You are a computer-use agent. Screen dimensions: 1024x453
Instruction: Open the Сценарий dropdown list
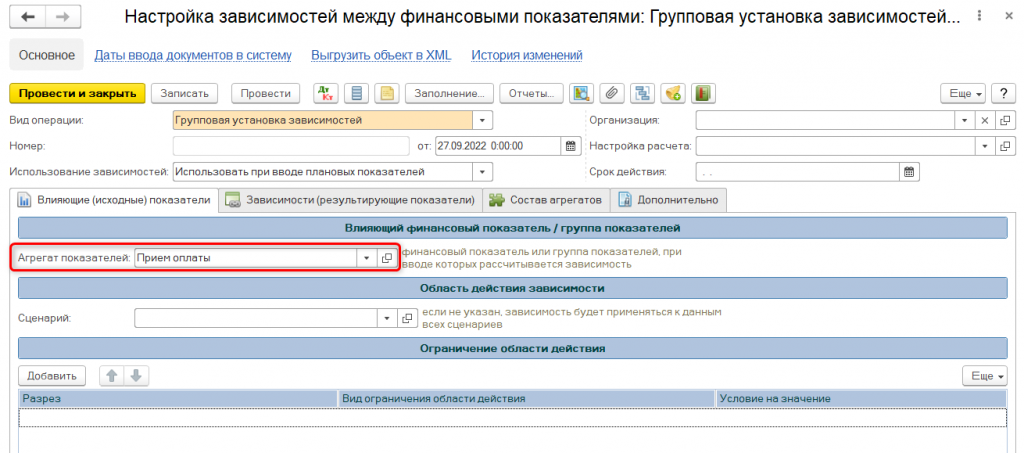click(385, 318)
